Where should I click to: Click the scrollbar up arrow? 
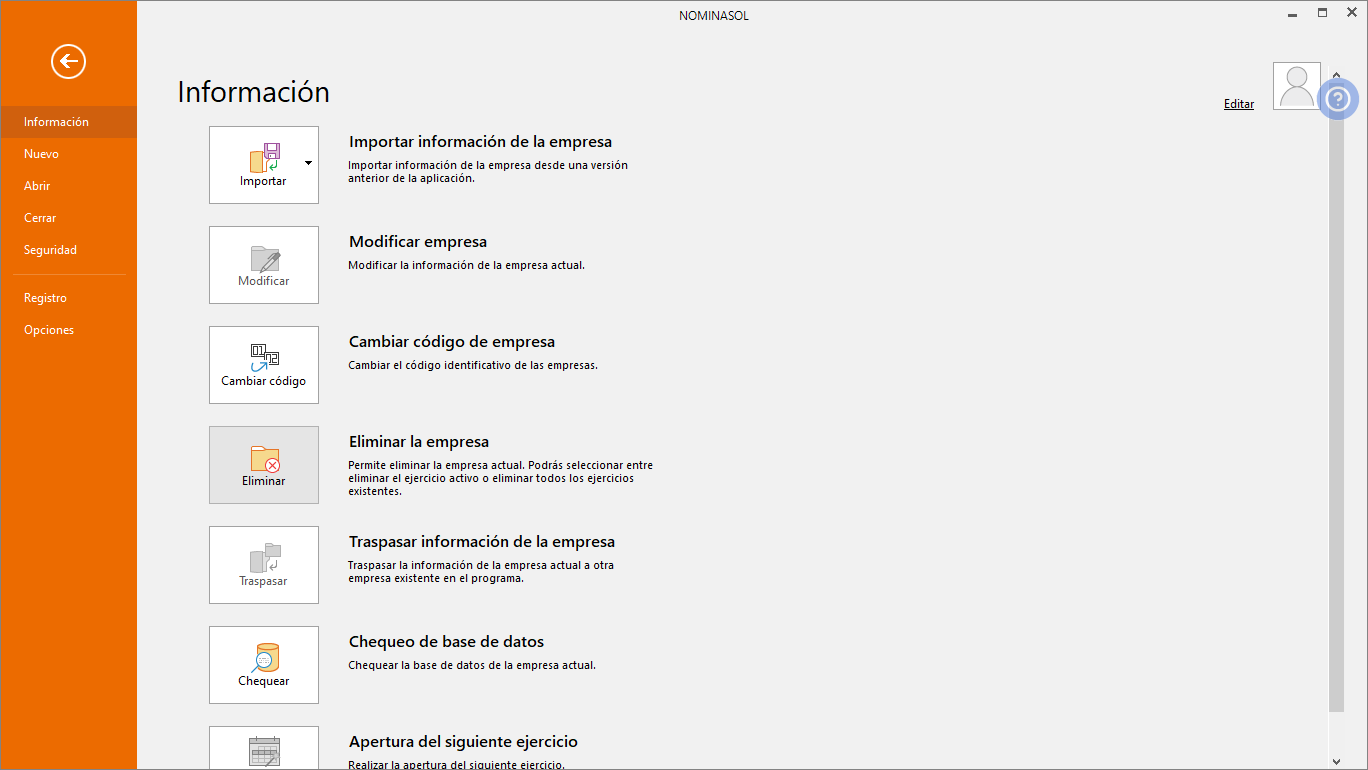pos(1337,74)
